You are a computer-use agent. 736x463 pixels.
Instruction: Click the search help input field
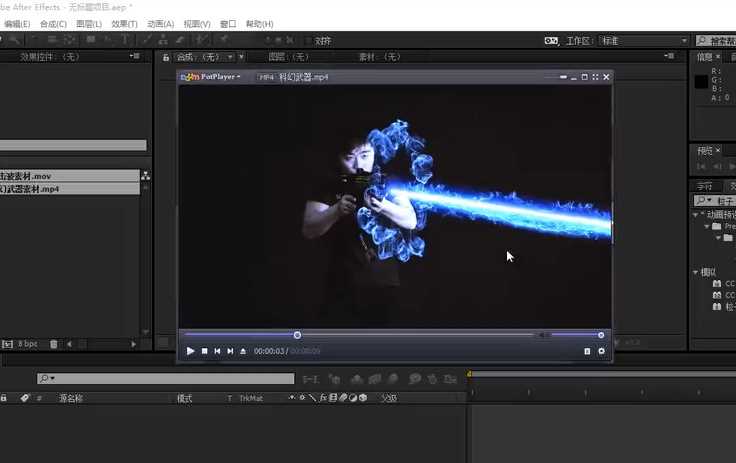pyautogui.click(x=716, y=41)
